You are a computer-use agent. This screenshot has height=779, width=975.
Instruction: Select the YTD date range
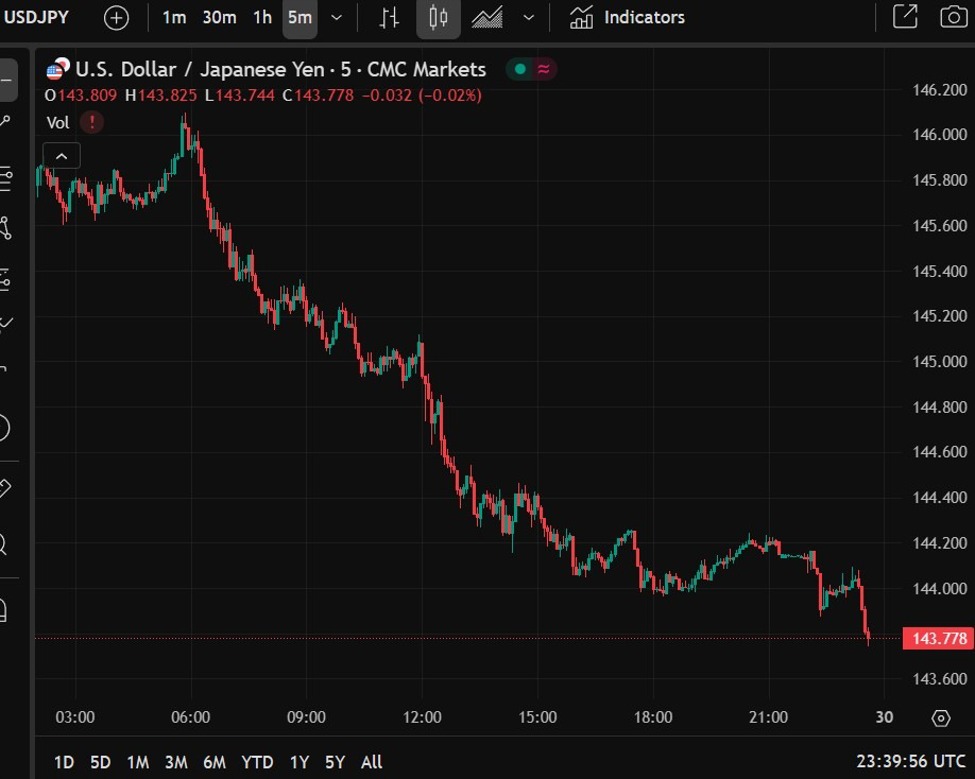pos(257,762)
